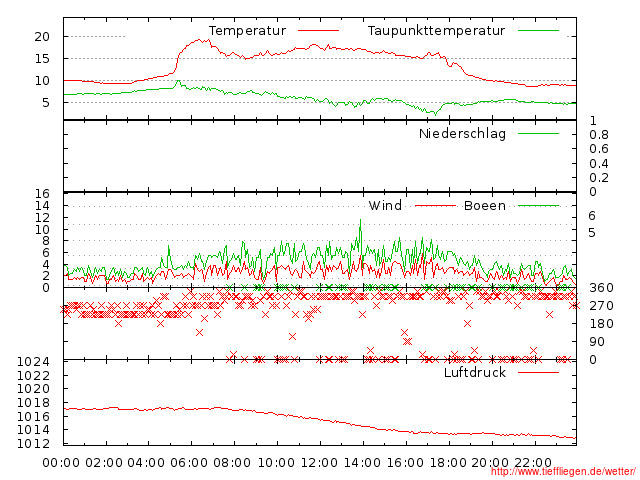Click the 08:00 time axis label
Screen dimensions: 640x480
[x=232, y=463]
